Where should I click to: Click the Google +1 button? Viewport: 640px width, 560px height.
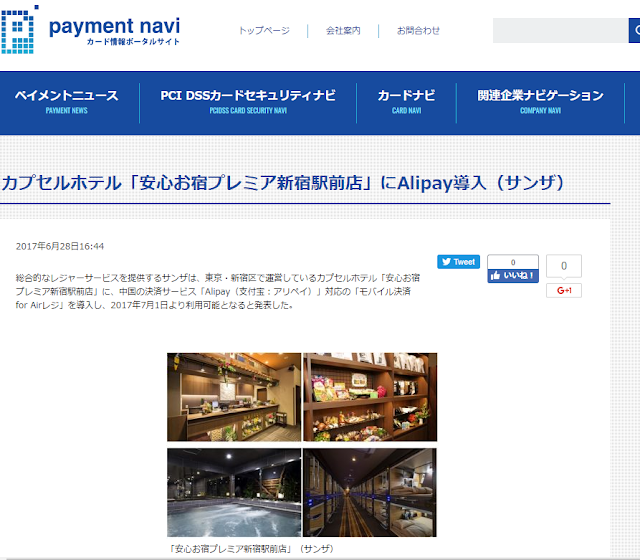click(x=564, y=291)
